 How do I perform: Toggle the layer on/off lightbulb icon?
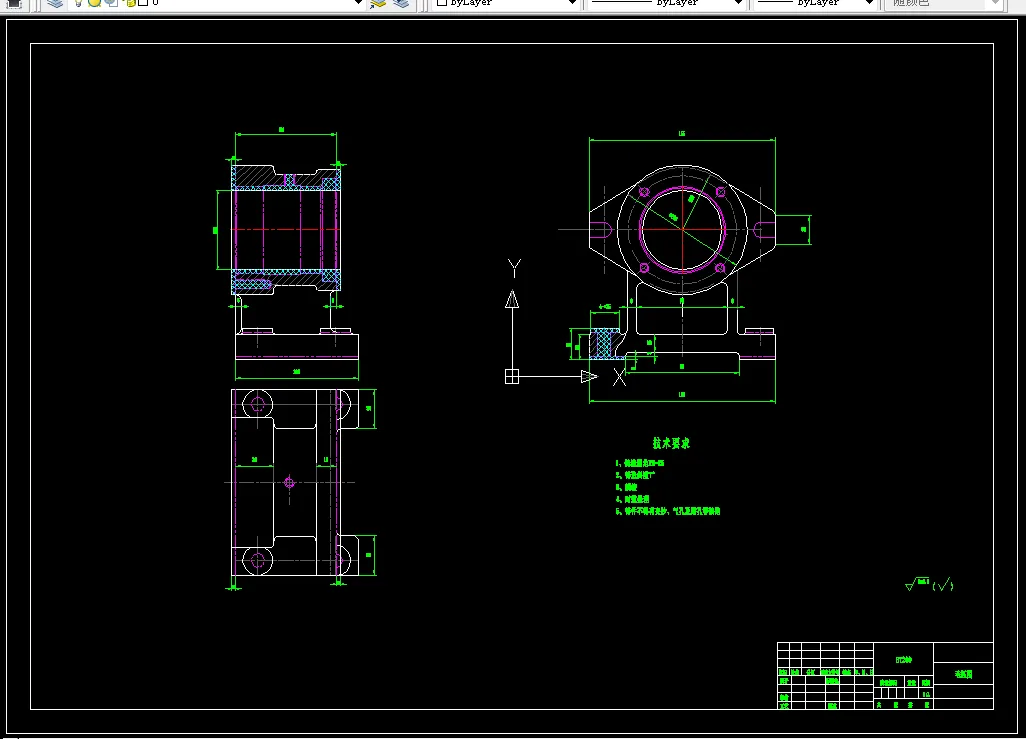pos(79,3)
